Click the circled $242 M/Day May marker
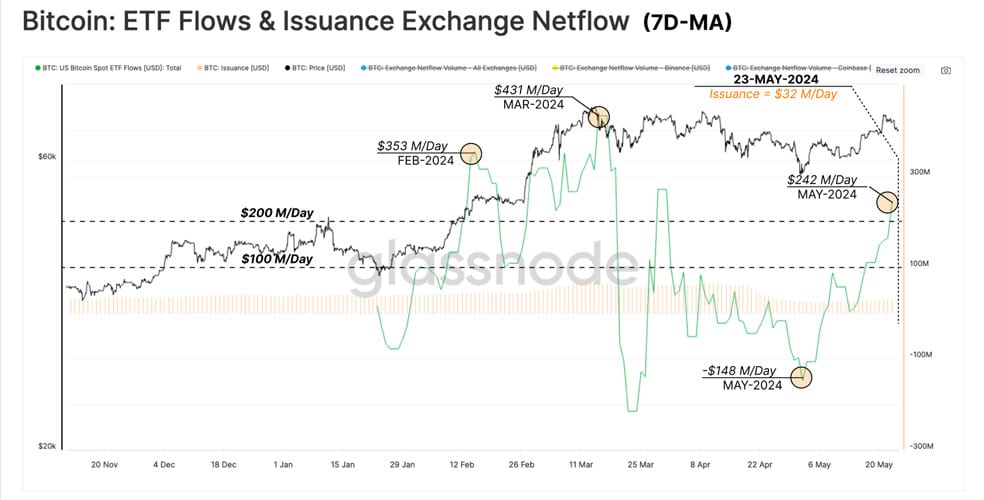Viewport: 984px width, 500px height. click(x=887, y=202)
